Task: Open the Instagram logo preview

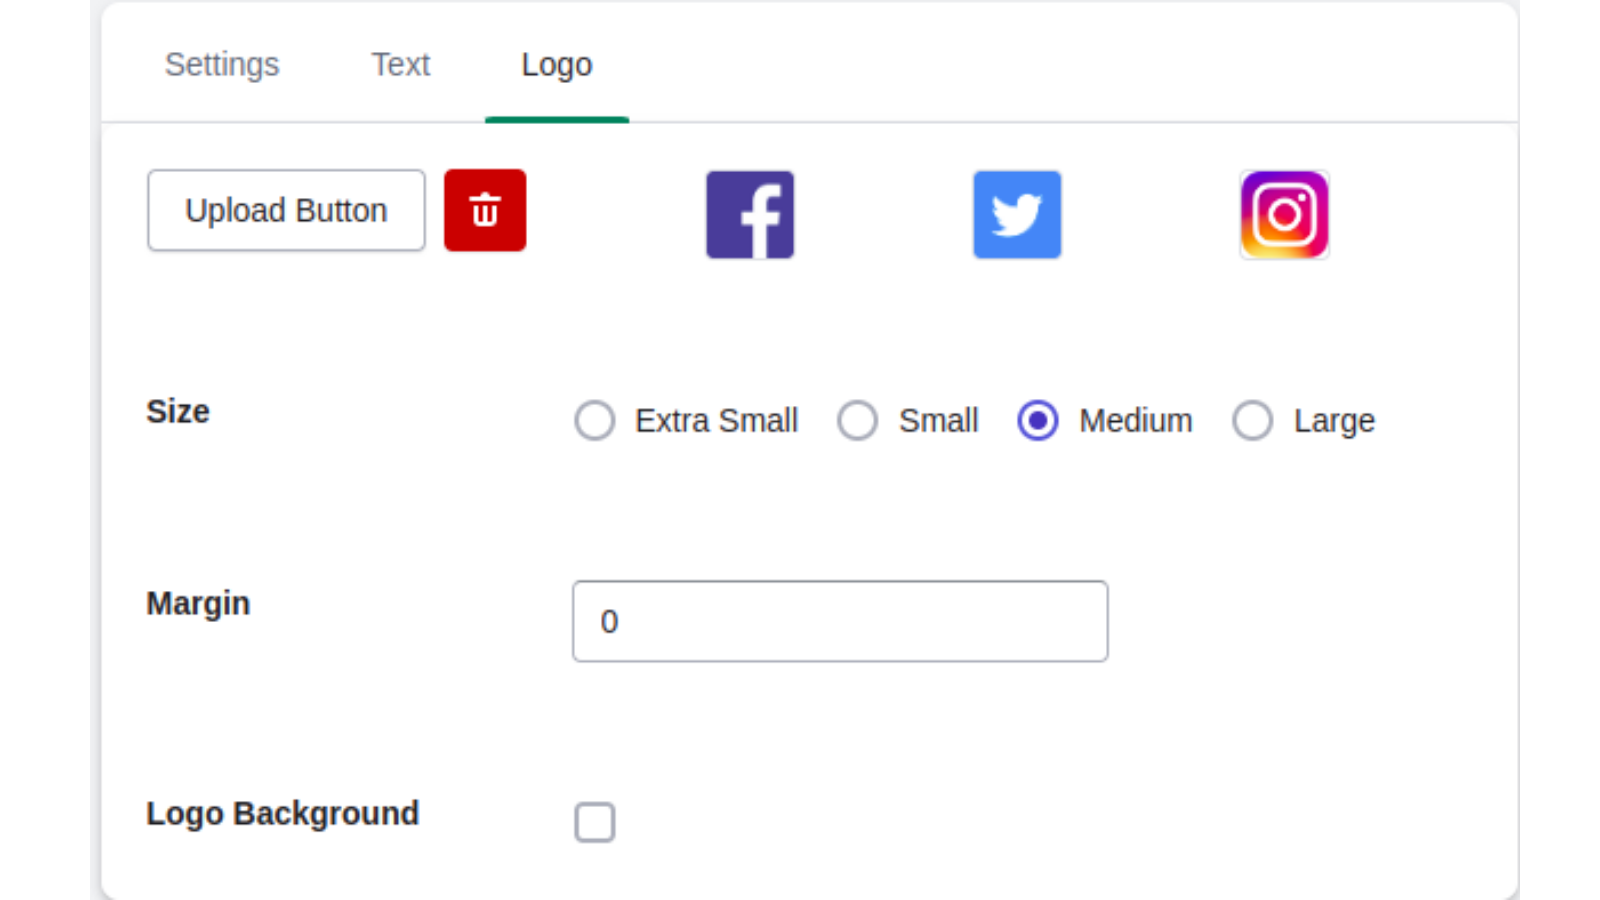Action: coord(1284,214)
